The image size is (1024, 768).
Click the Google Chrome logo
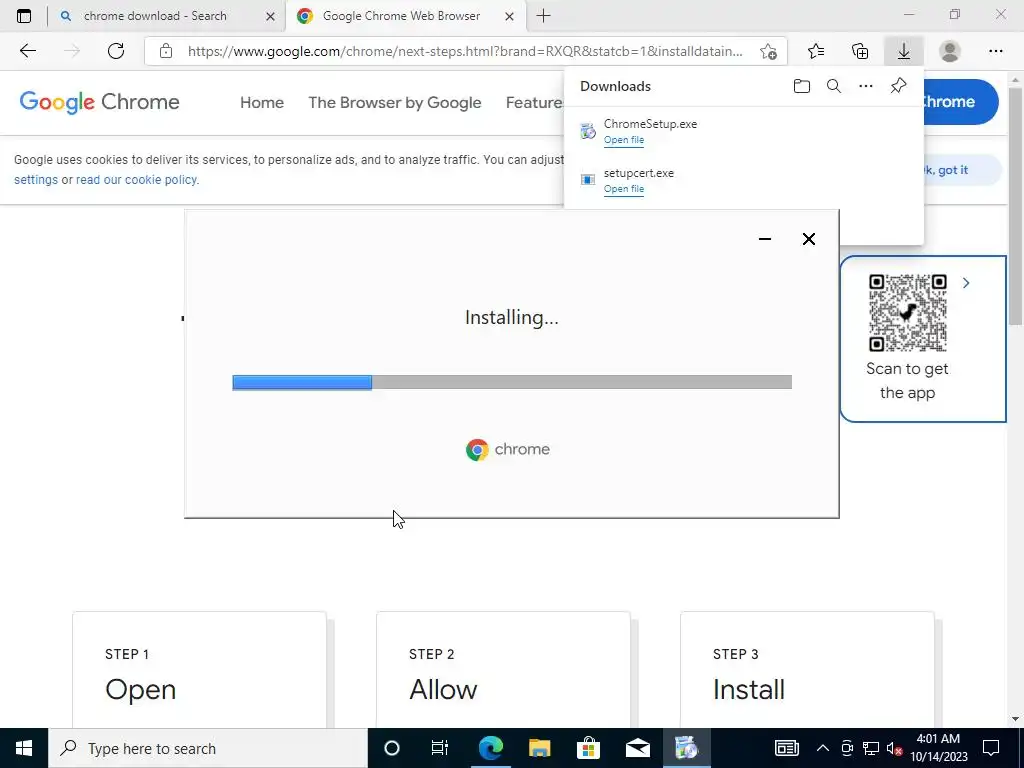[99, 102]
